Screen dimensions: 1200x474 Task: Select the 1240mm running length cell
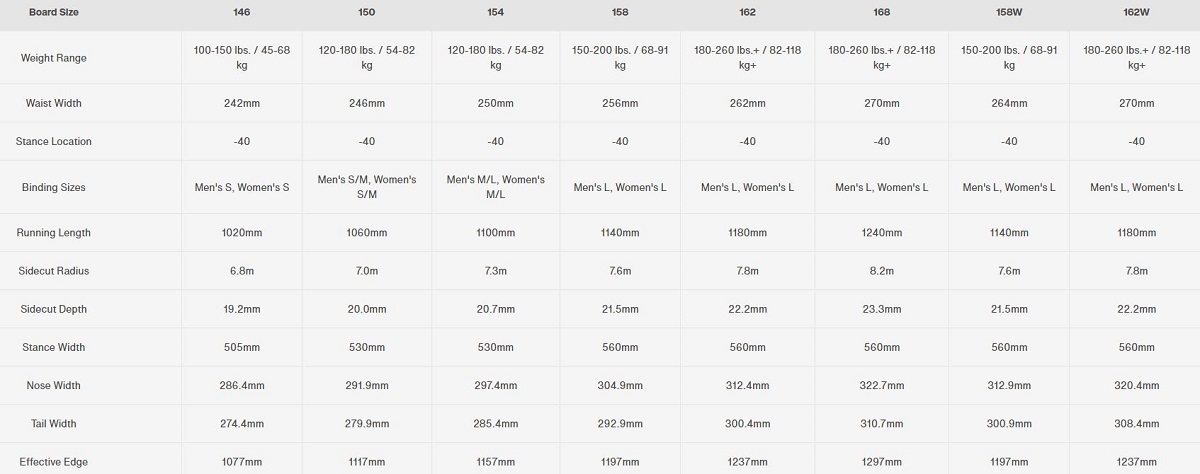pyautogui.click(x=881, y=233)
